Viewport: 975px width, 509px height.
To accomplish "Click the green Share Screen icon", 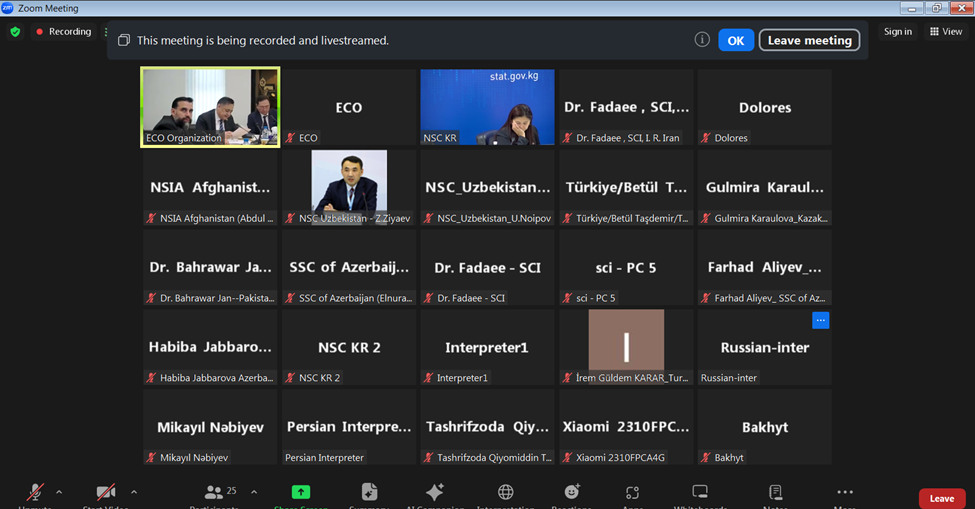I will click(x=300, y=492).
